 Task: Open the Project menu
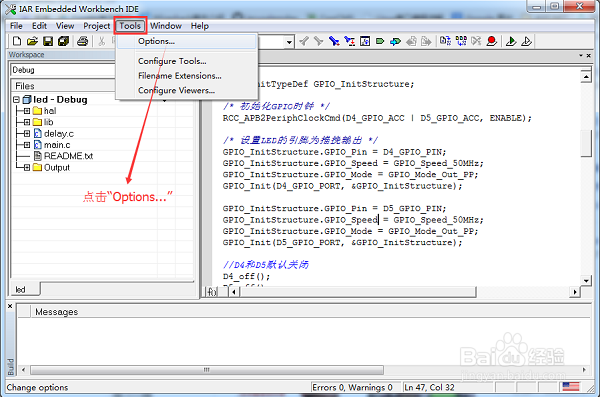tap(96, 26)
